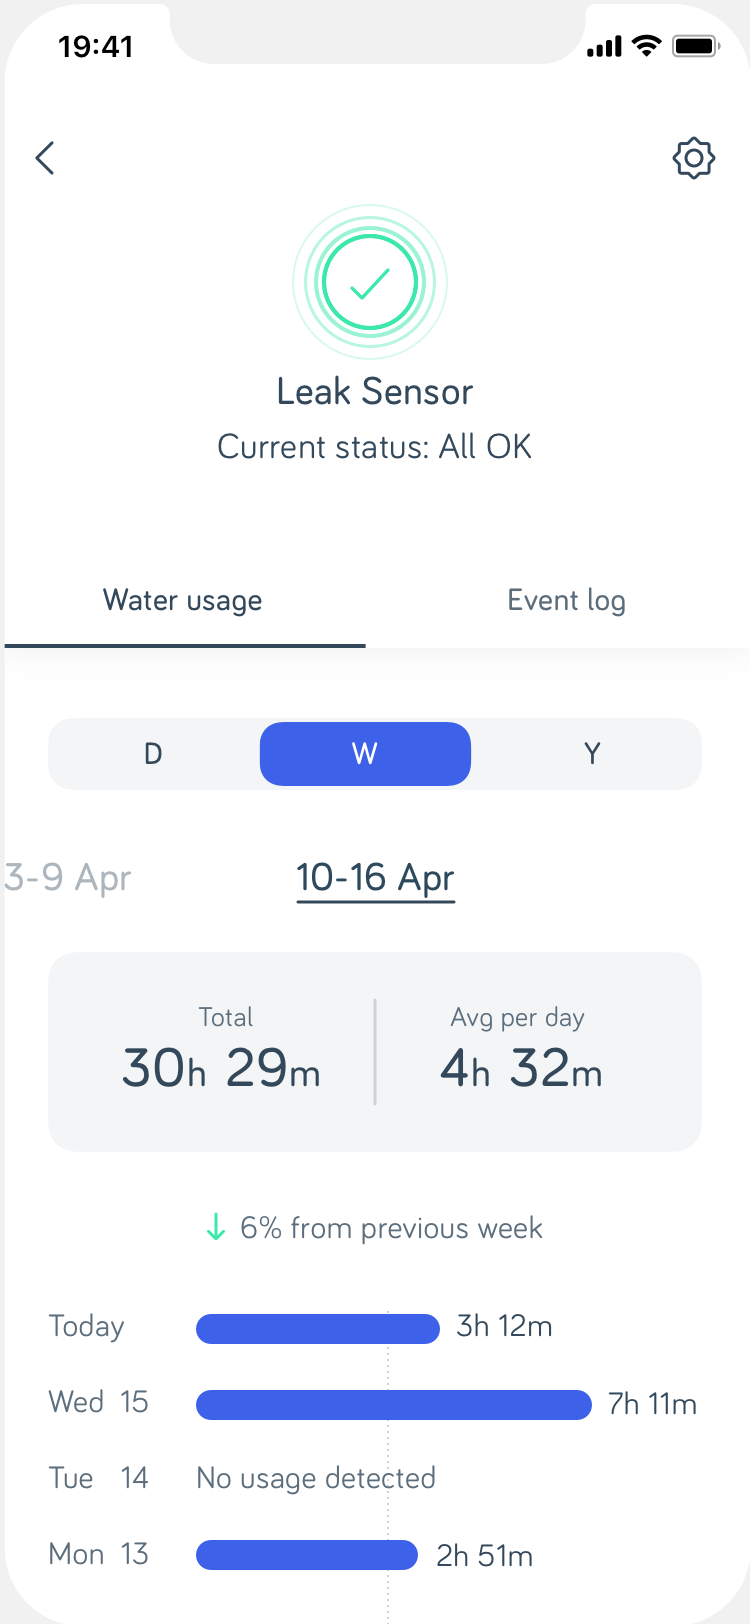Tap the Avg per day 4h 32m stat

click(520, 1050)
